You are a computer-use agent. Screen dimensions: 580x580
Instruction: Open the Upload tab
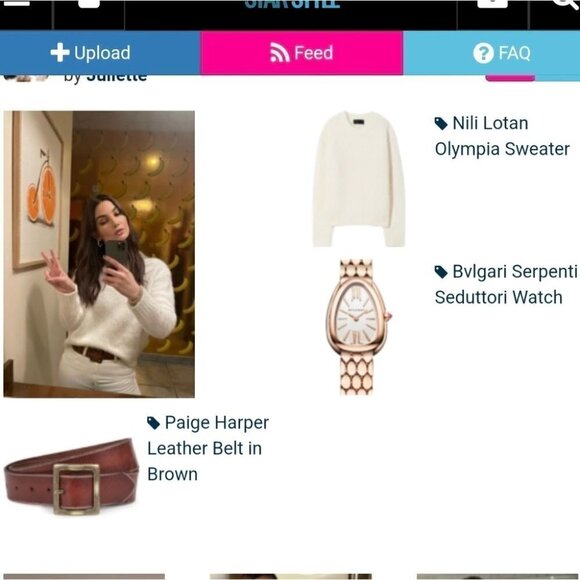(100, 53)
